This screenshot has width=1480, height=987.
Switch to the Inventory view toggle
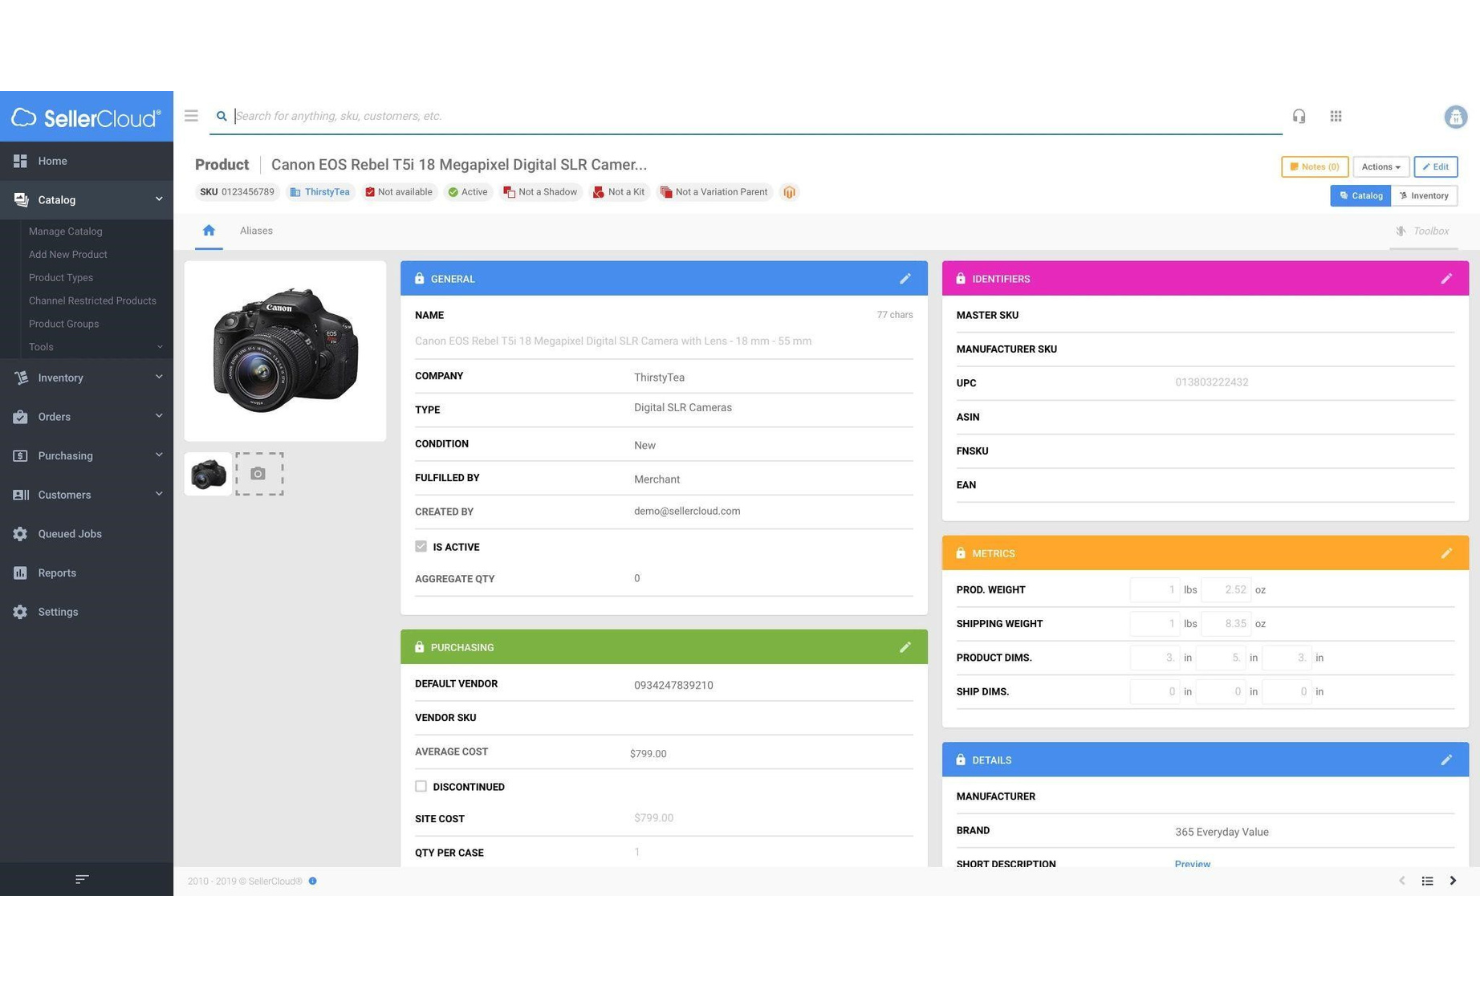pos(1424,196)
